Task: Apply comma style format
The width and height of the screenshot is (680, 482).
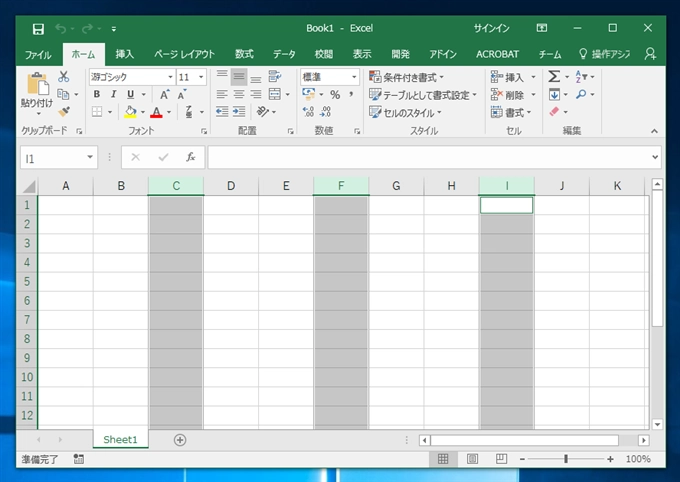Action: pyautogui.click(x=351, y=95)
